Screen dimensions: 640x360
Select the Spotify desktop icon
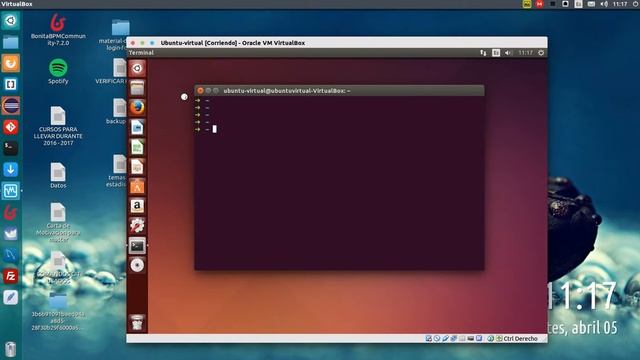pos(58,71)
